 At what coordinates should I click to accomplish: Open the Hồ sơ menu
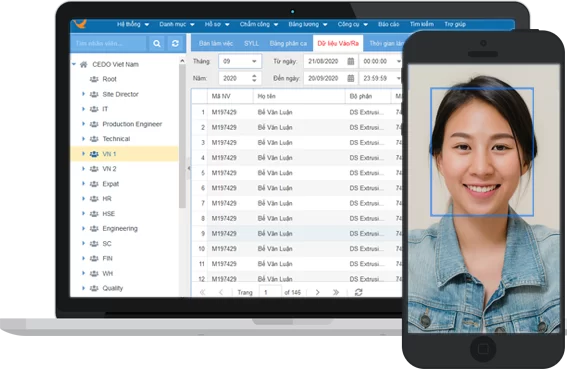[217, 24]
